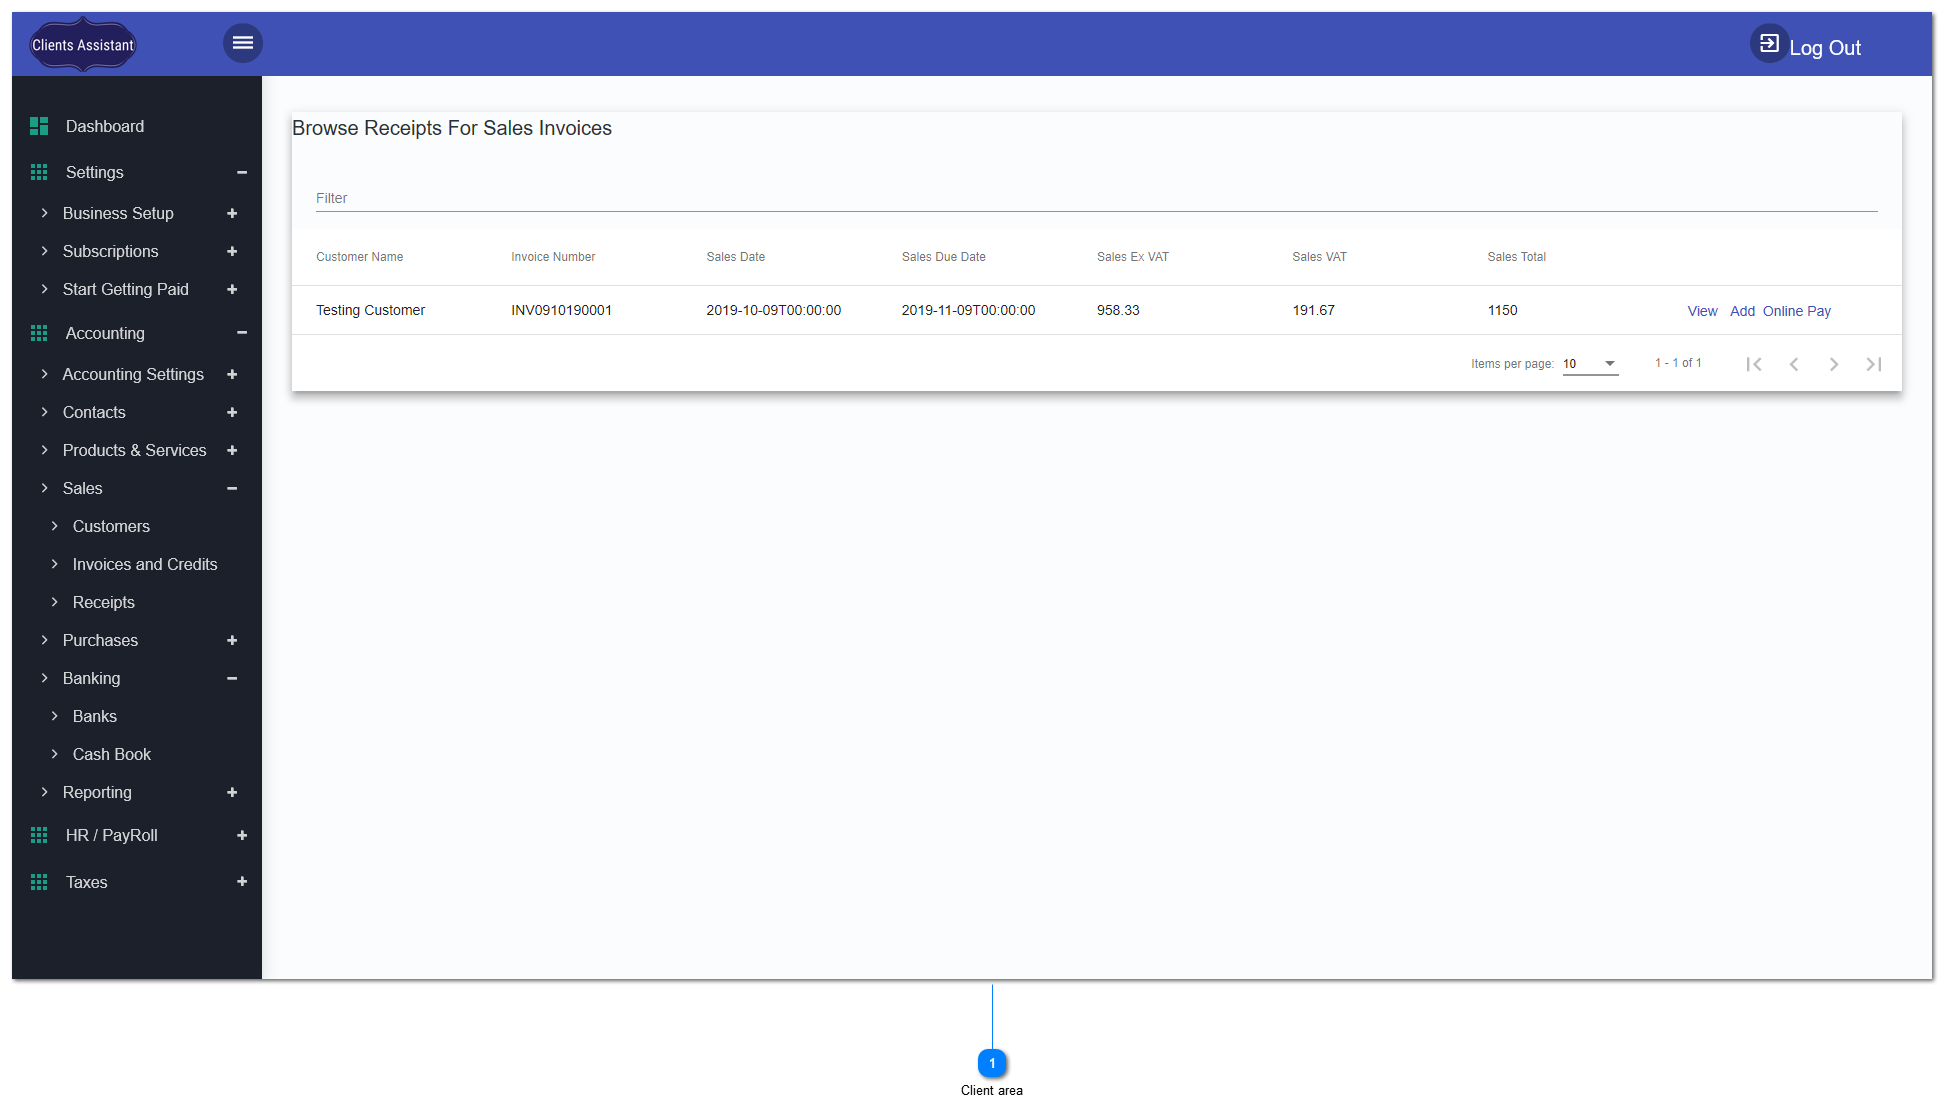Viewport: 1948px width, 1114px height.
Task: Click the Clients Assistant logo icon
Action: (x=82, y=44)
